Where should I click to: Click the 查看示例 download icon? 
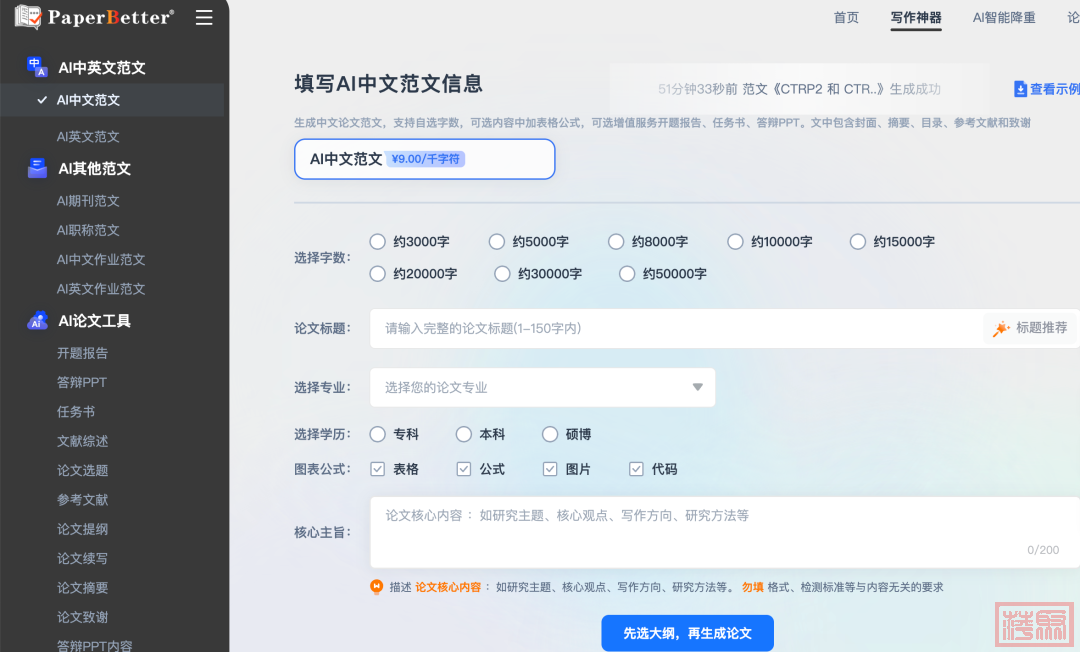pyautogui.click(x=1020, y=89)
